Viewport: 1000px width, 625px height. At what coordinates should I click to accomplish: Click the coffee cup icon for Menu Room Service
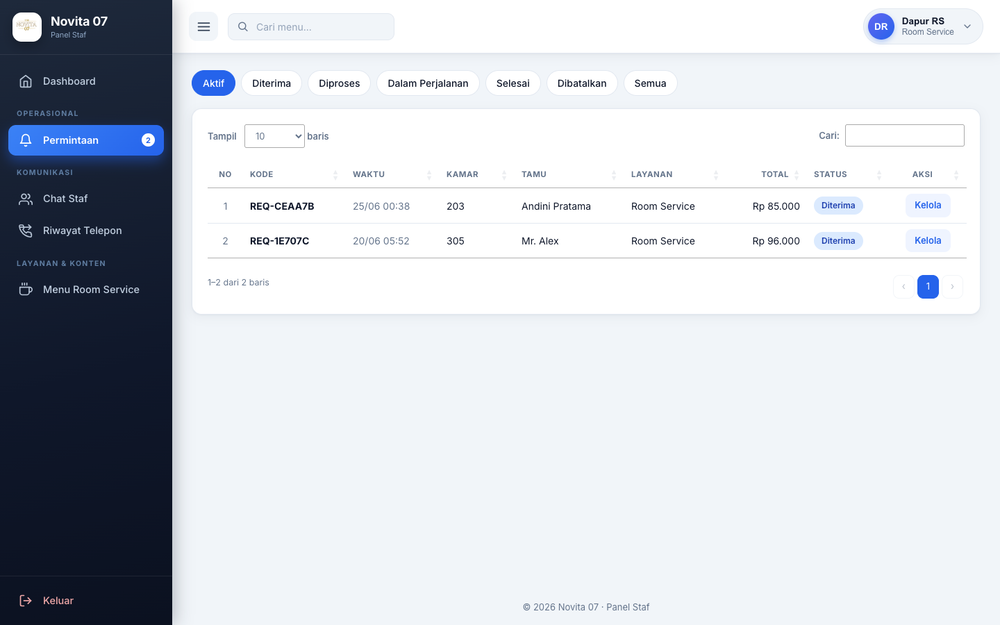(x=26, y=290)
